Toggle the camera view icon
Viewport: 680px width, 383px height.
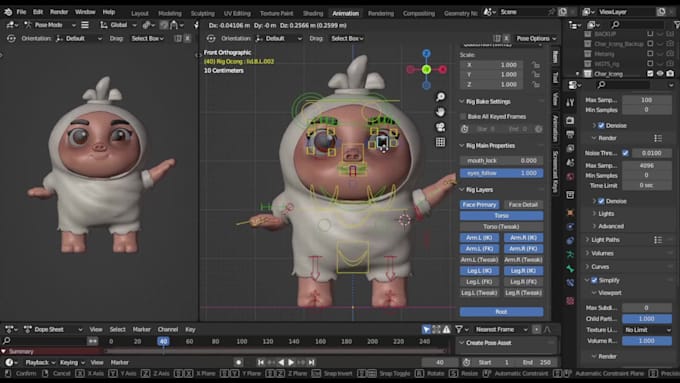coord(440,127)
